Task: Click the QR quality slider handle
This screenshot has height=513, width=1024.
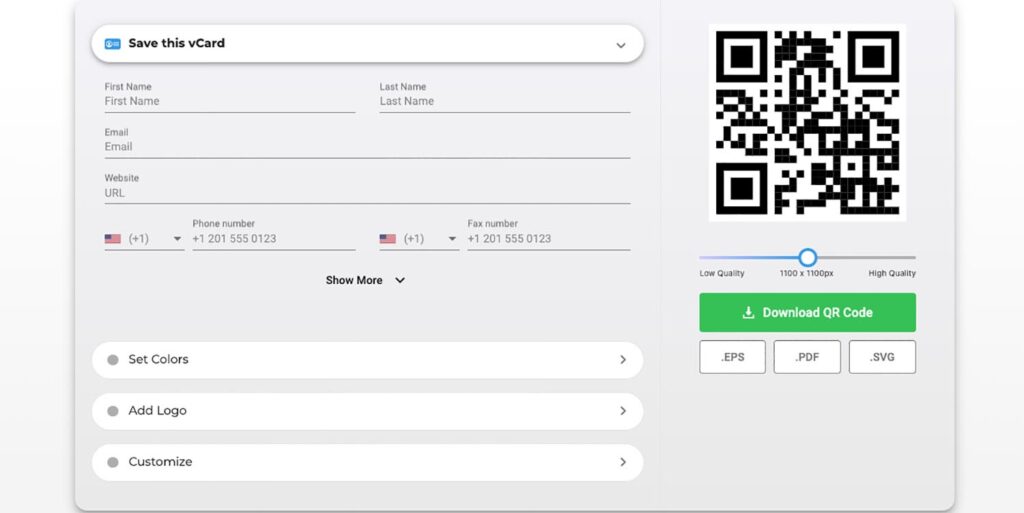Action: 808,257
